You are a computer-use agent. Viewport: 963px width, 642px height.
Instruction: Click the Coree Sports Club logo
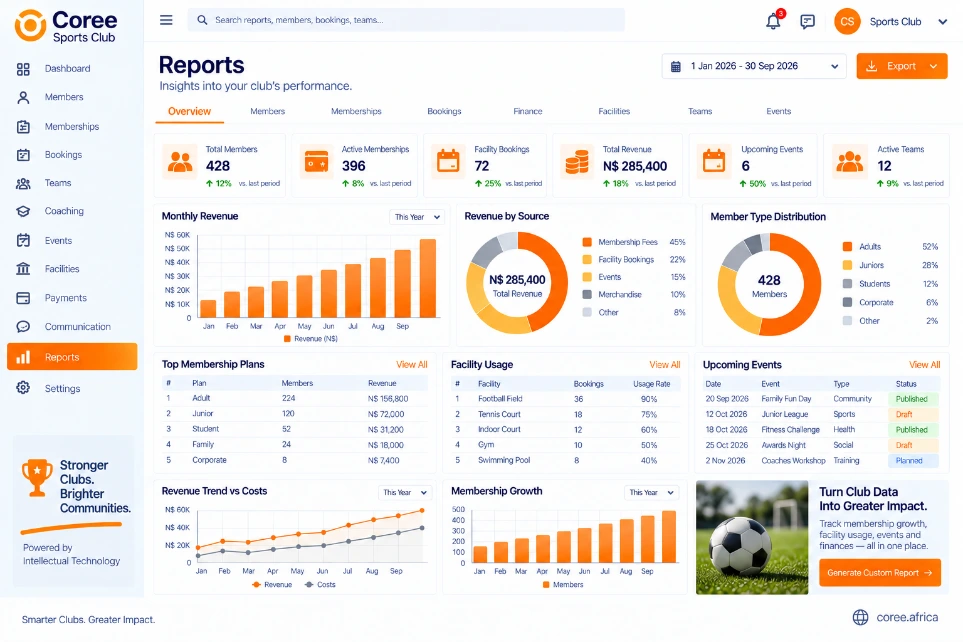(66, 26)
